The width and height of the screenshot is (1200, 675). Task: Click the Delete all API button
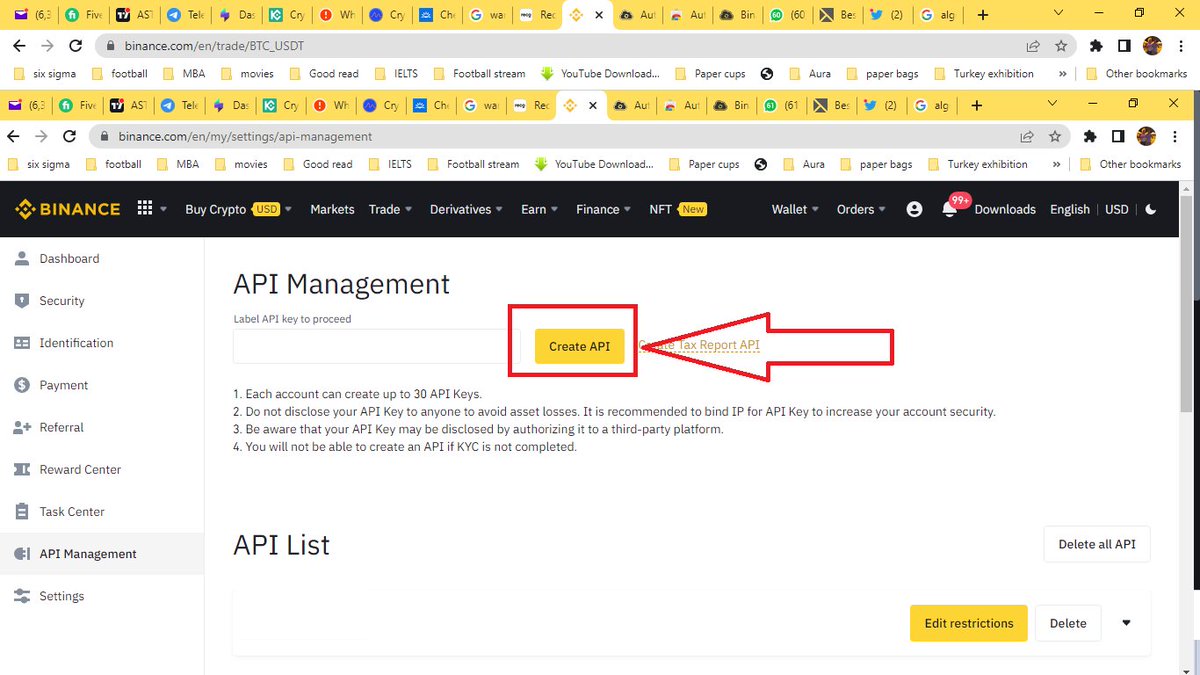tap(1097, 544)
